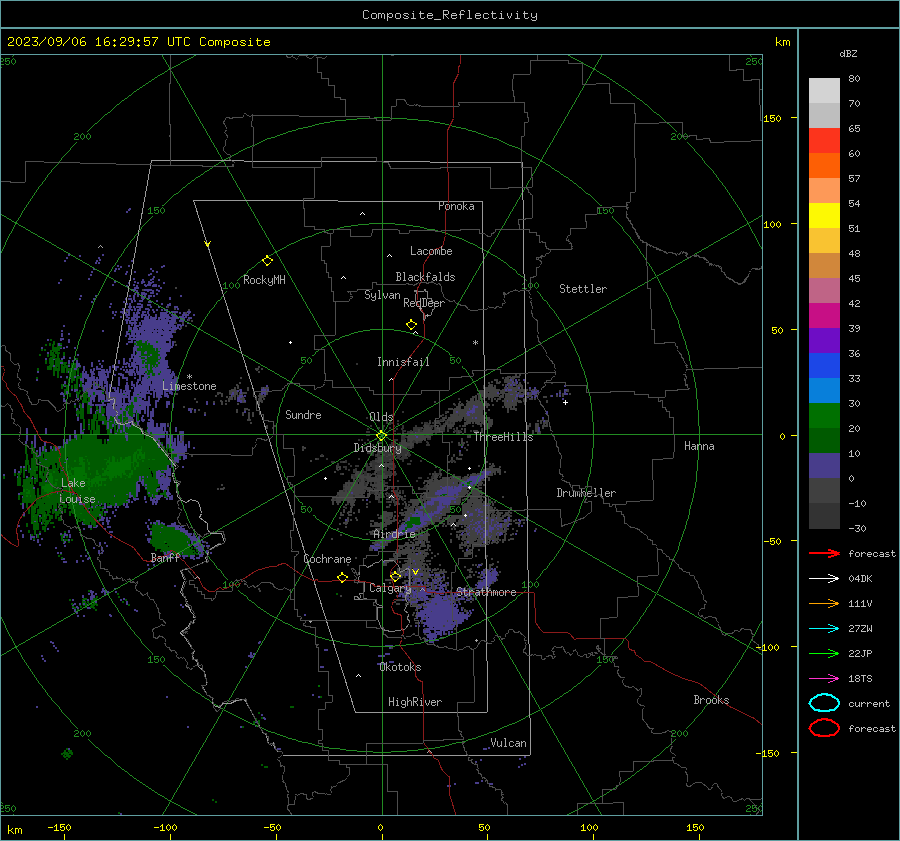The image size is (900, 841).
Task: Click the yellow diamond marker at Olds radar center
Action: (381, 436)
